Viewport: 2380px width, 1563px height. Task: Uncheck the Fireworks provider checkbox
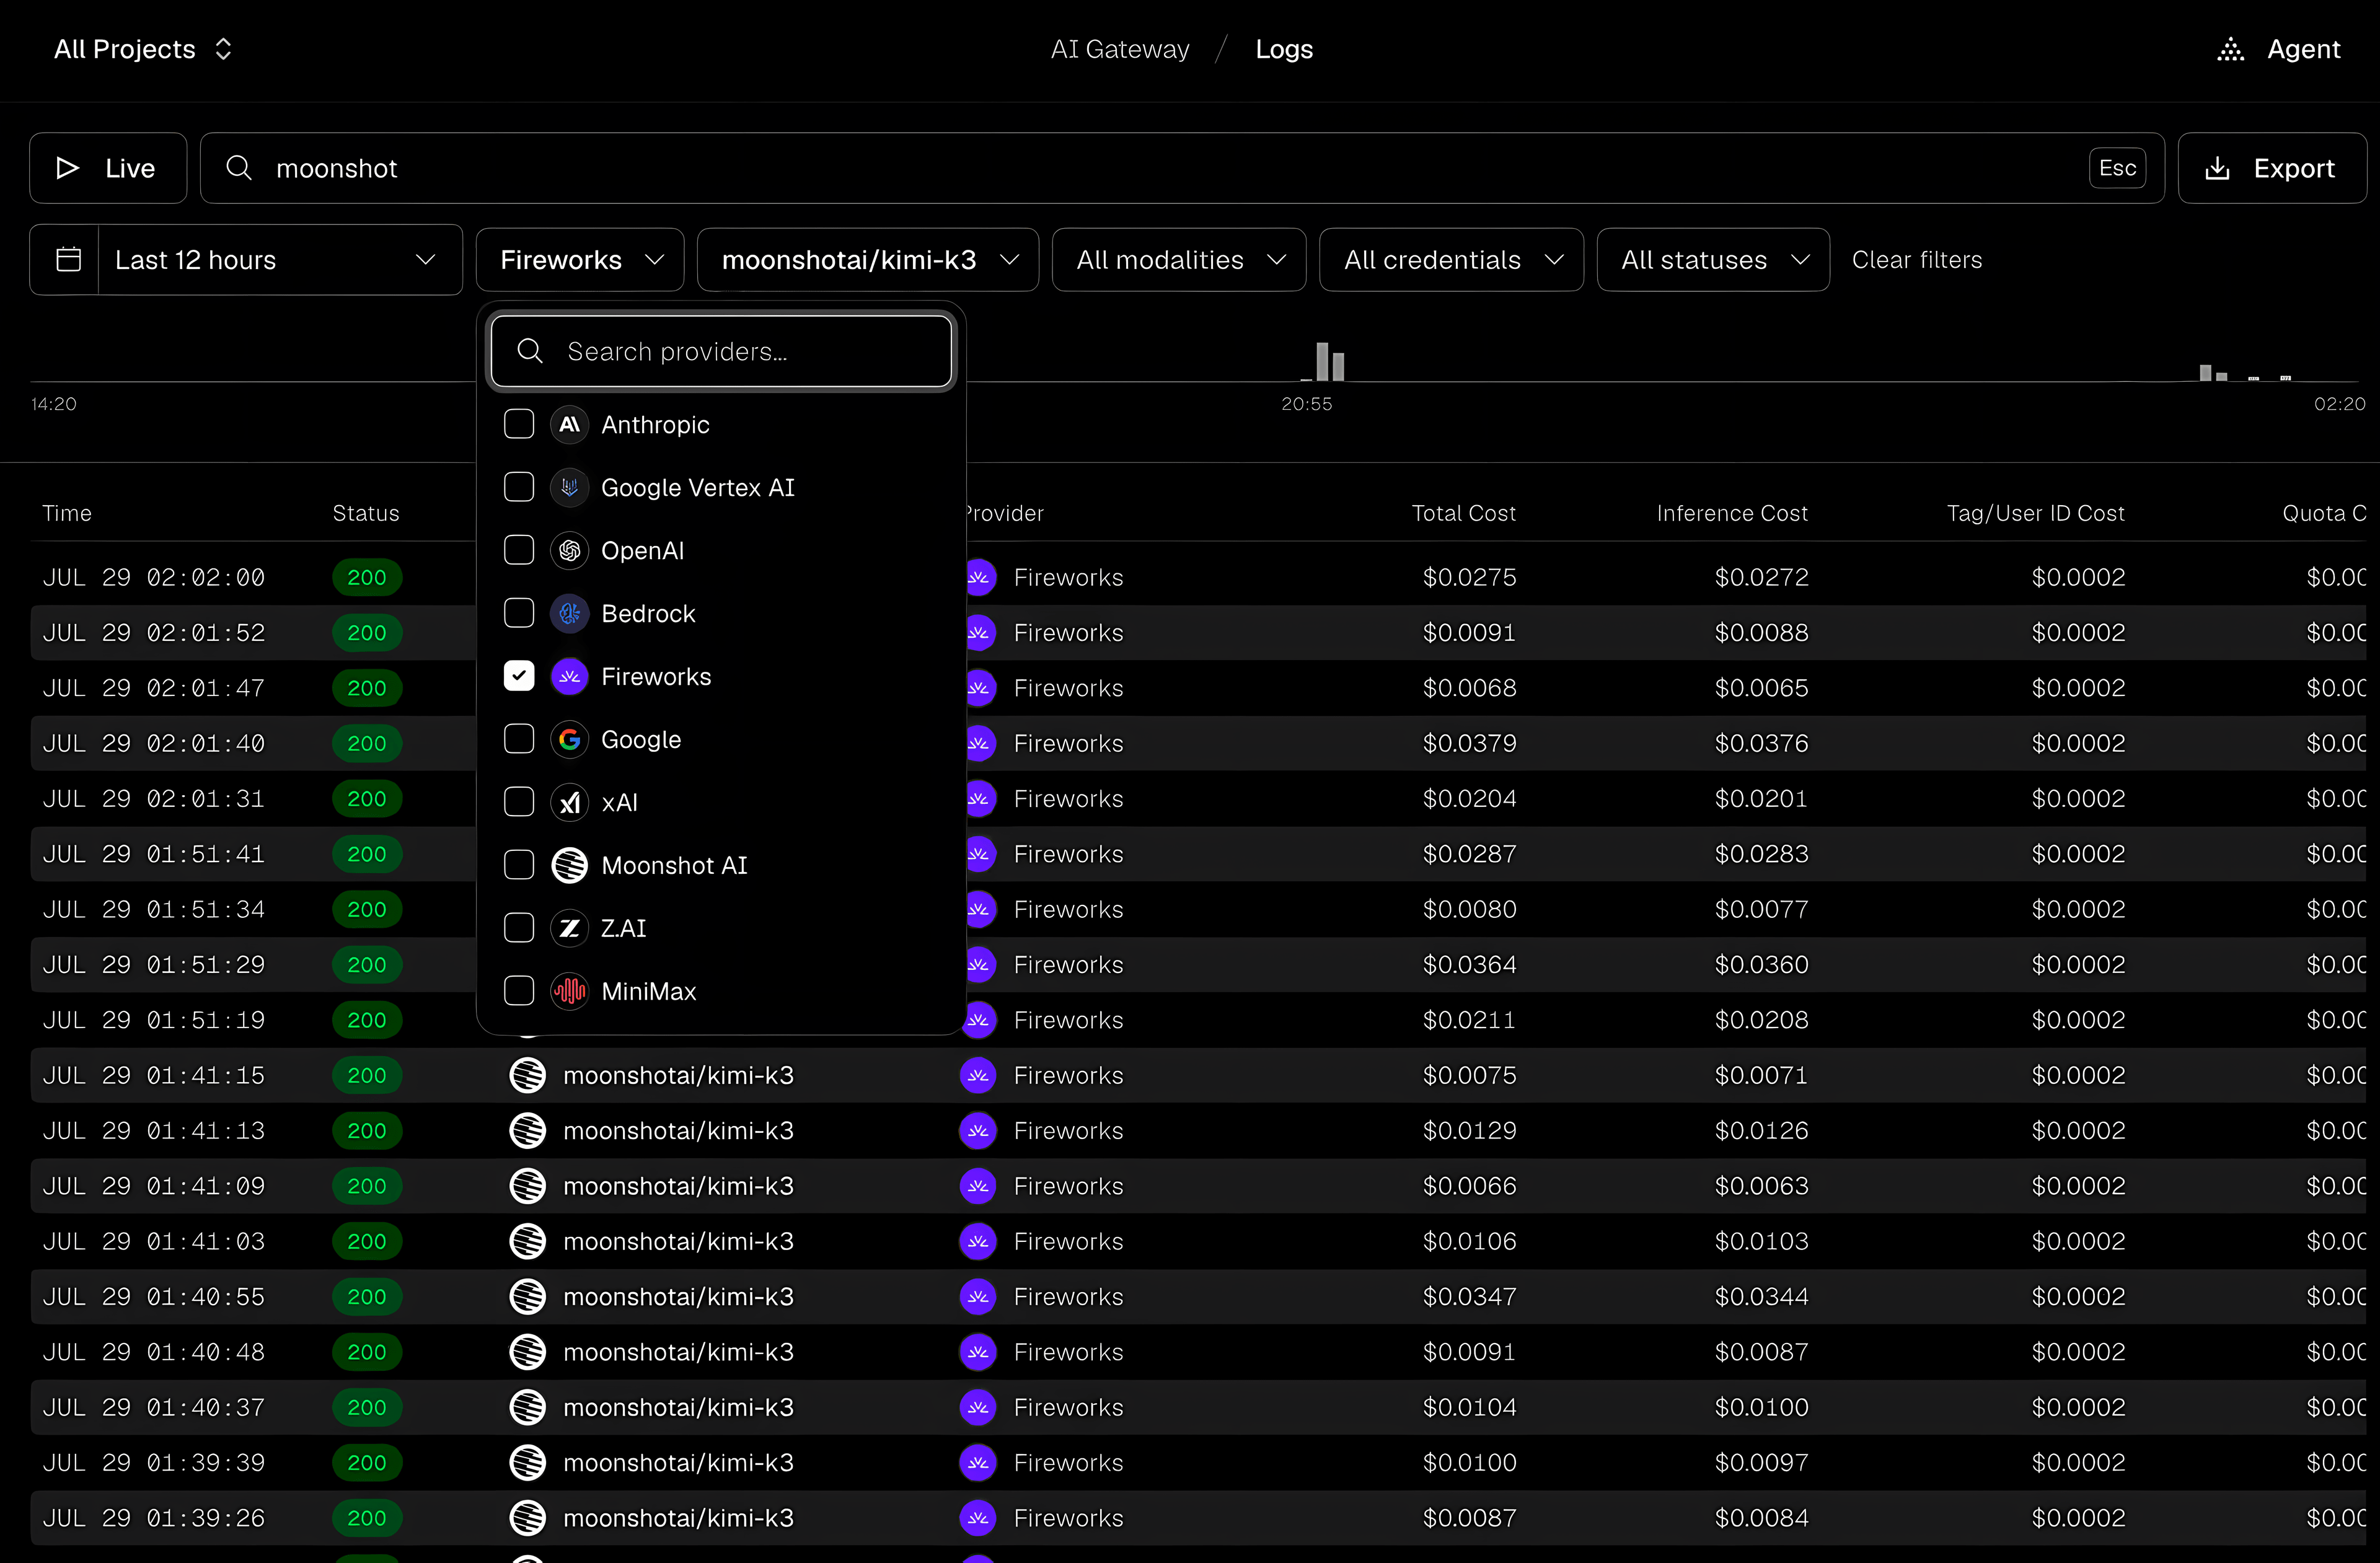(x=519, y=677)
